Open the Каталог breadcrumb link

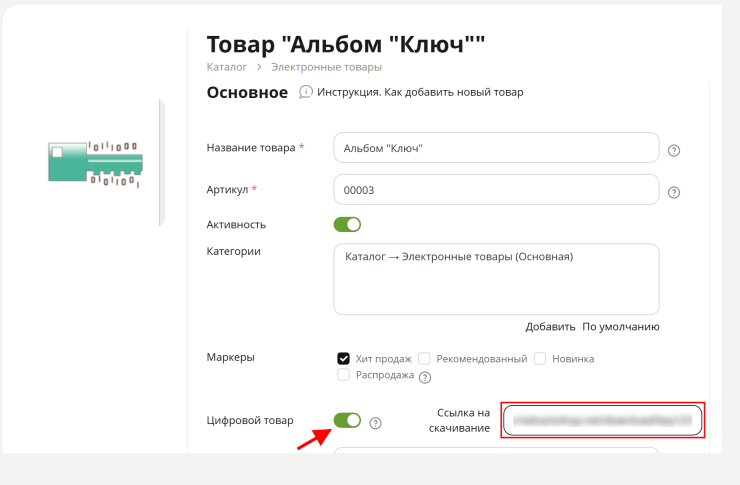coord(227,67)
